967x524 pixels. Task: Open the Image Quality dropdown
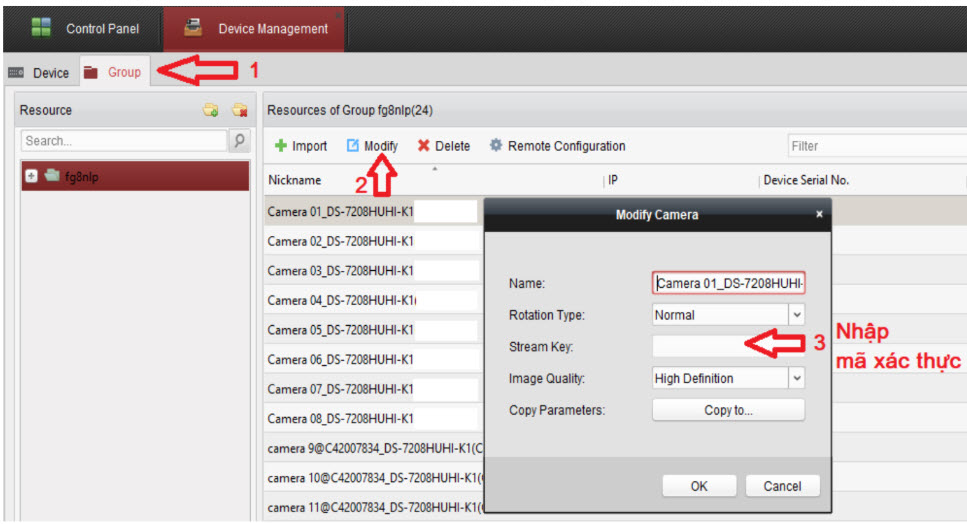pos(796,379)
